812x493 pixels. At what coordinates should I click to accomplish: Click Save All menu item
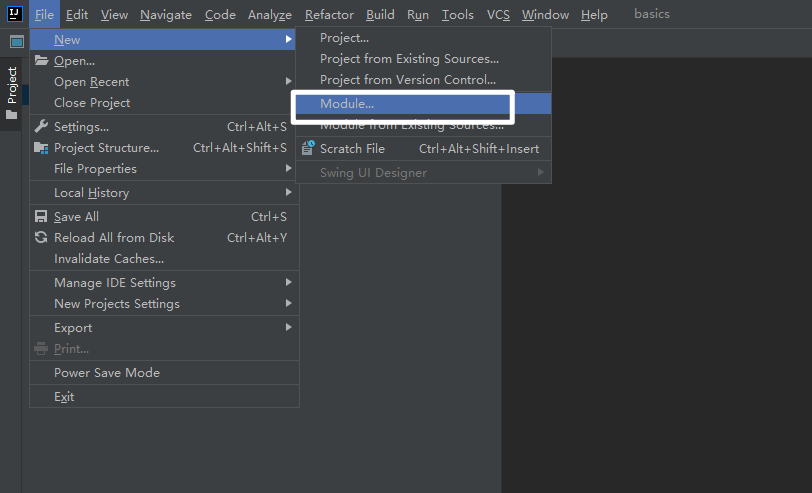pyautogui.click(x=164, y=216)
